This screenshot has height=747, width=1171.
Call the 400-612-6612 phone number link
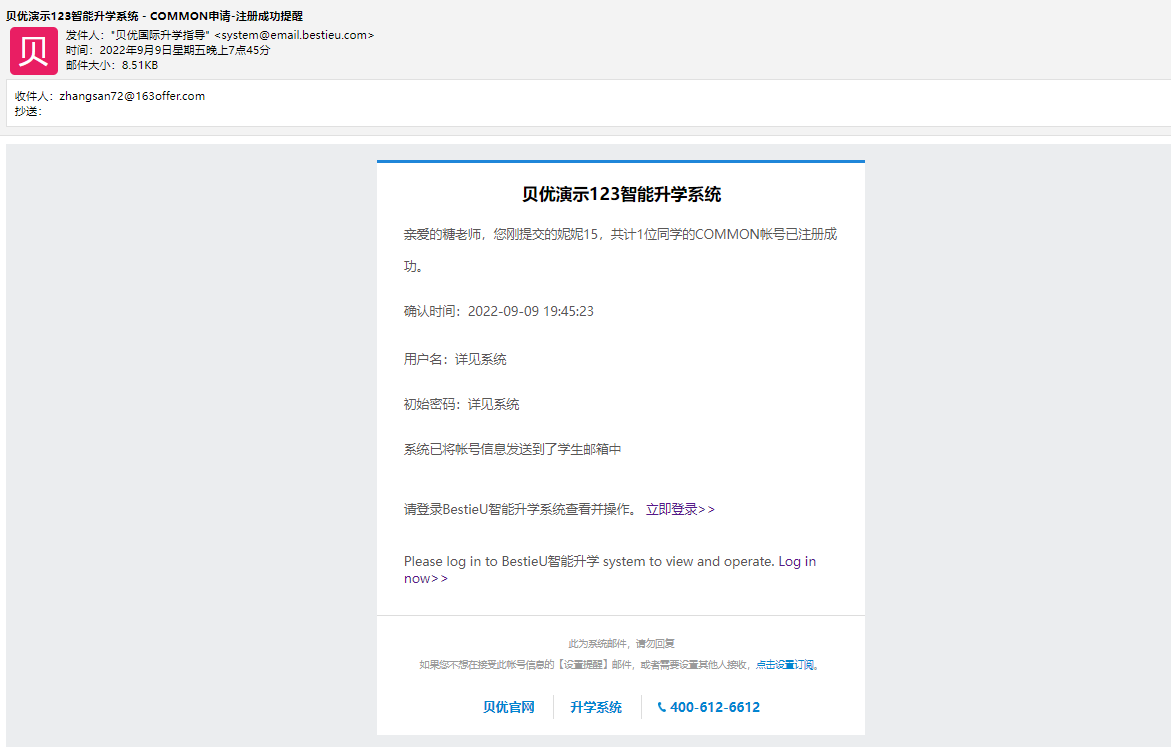pyautogui.click(x=715, y=707)
